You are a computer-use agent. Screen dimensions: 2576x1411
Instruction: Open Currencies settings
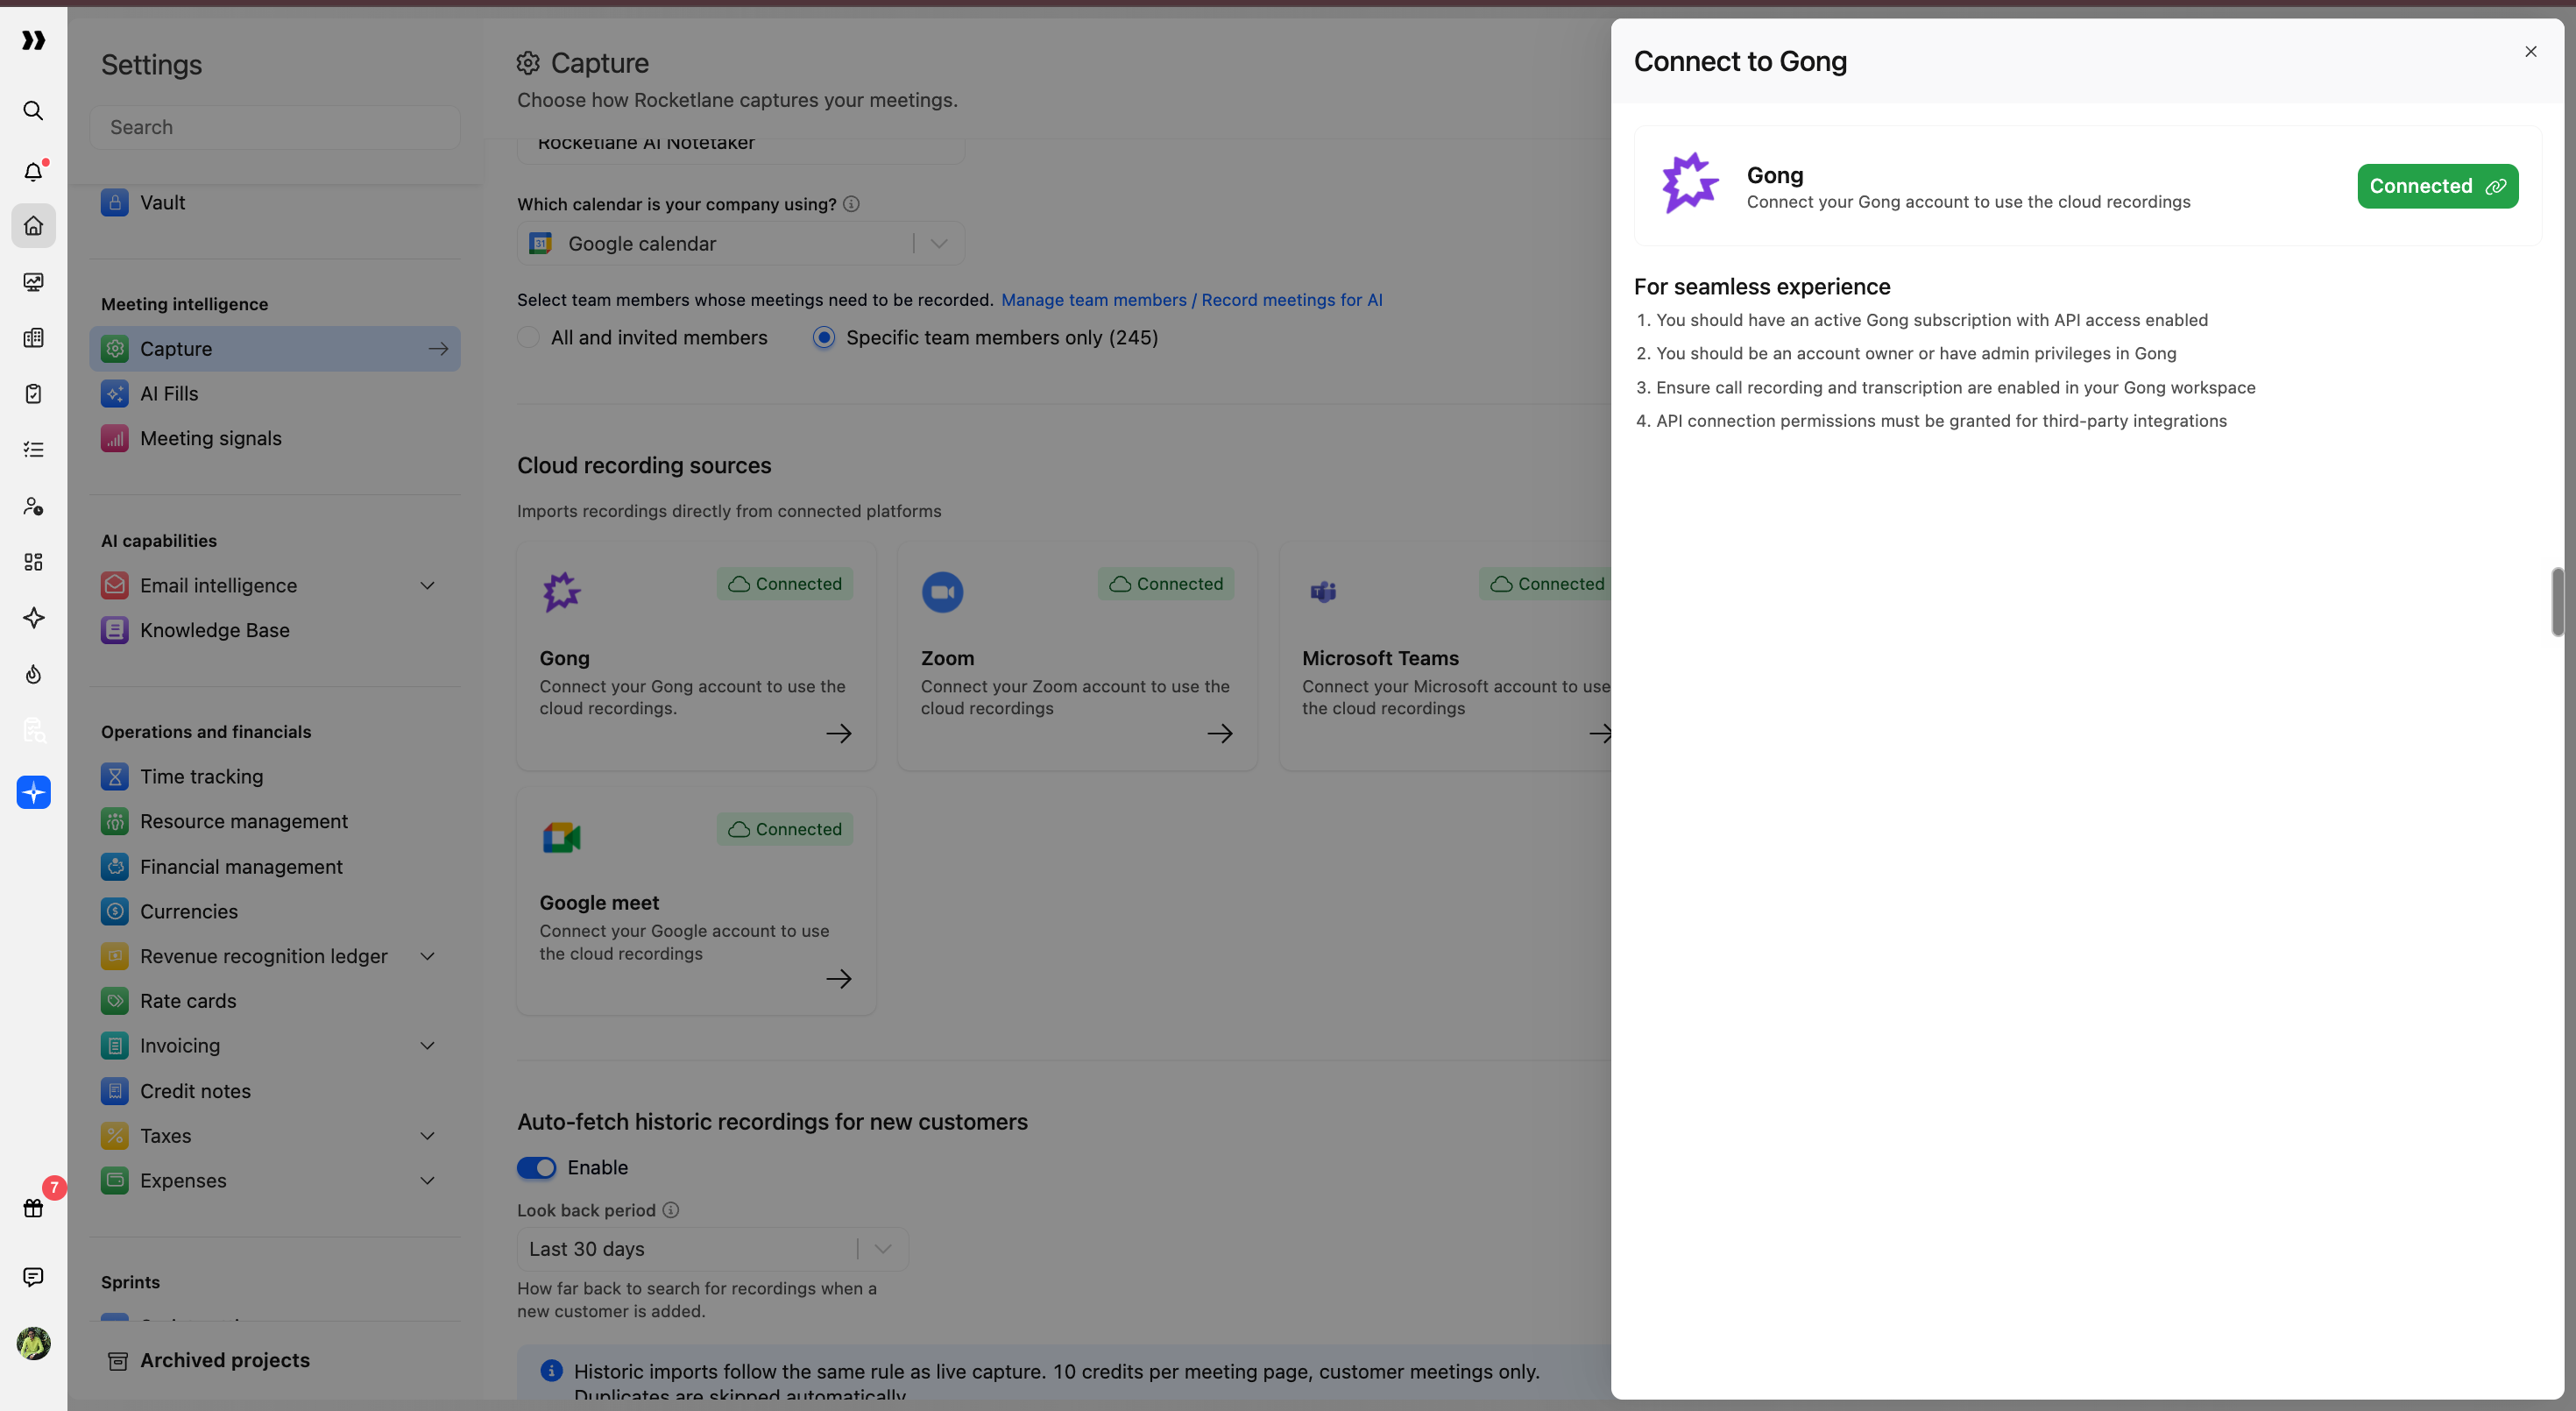[275, 911]
